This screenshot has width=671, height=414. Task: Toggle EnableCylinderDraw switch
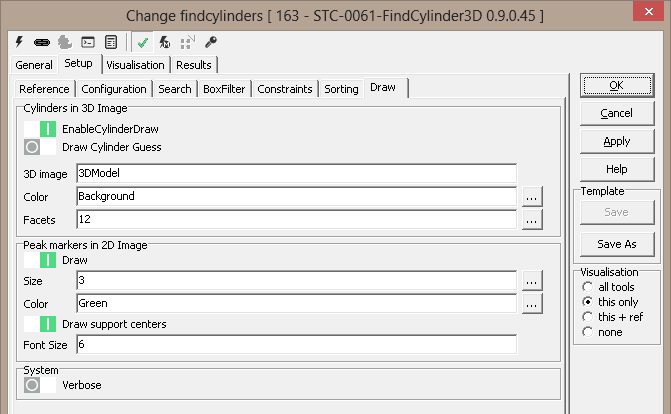tap(40, 129)
